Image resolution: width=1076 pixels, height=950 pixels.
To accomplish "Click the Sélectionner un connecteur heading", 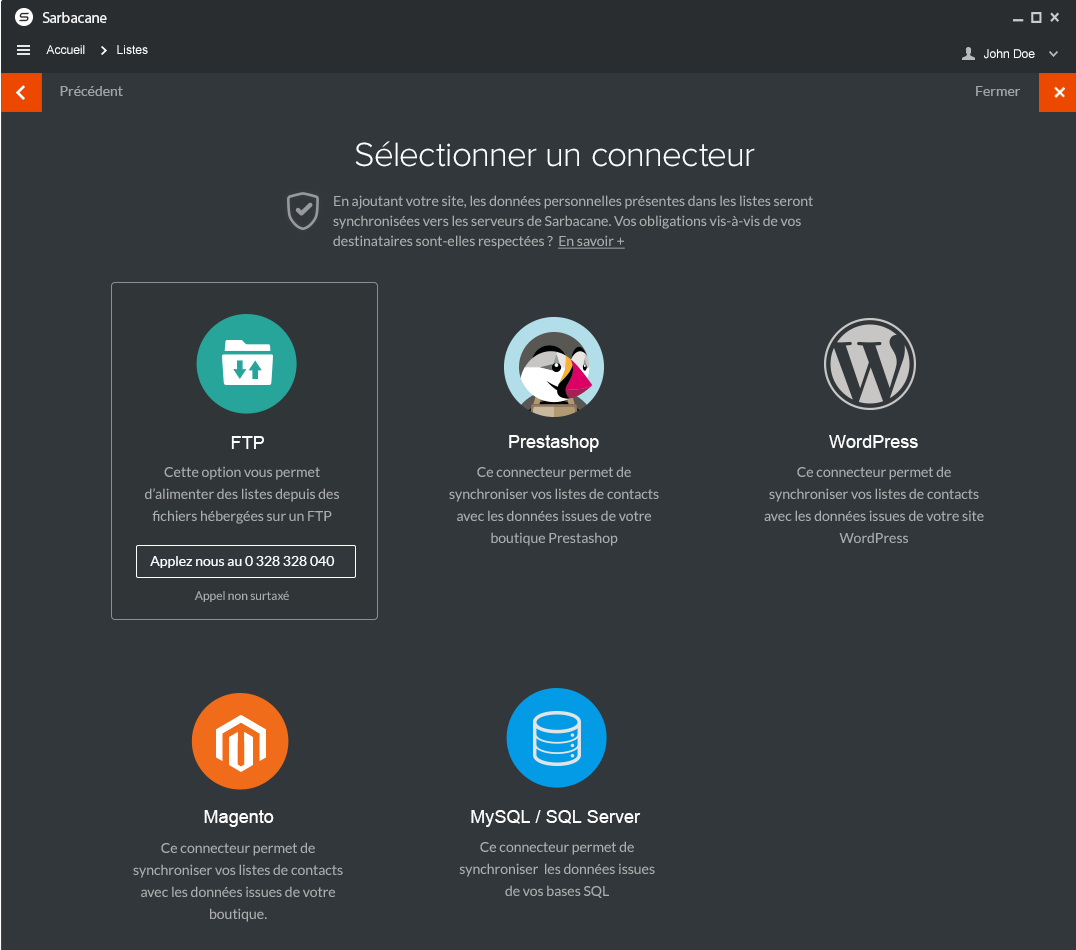I will point(554,155).
